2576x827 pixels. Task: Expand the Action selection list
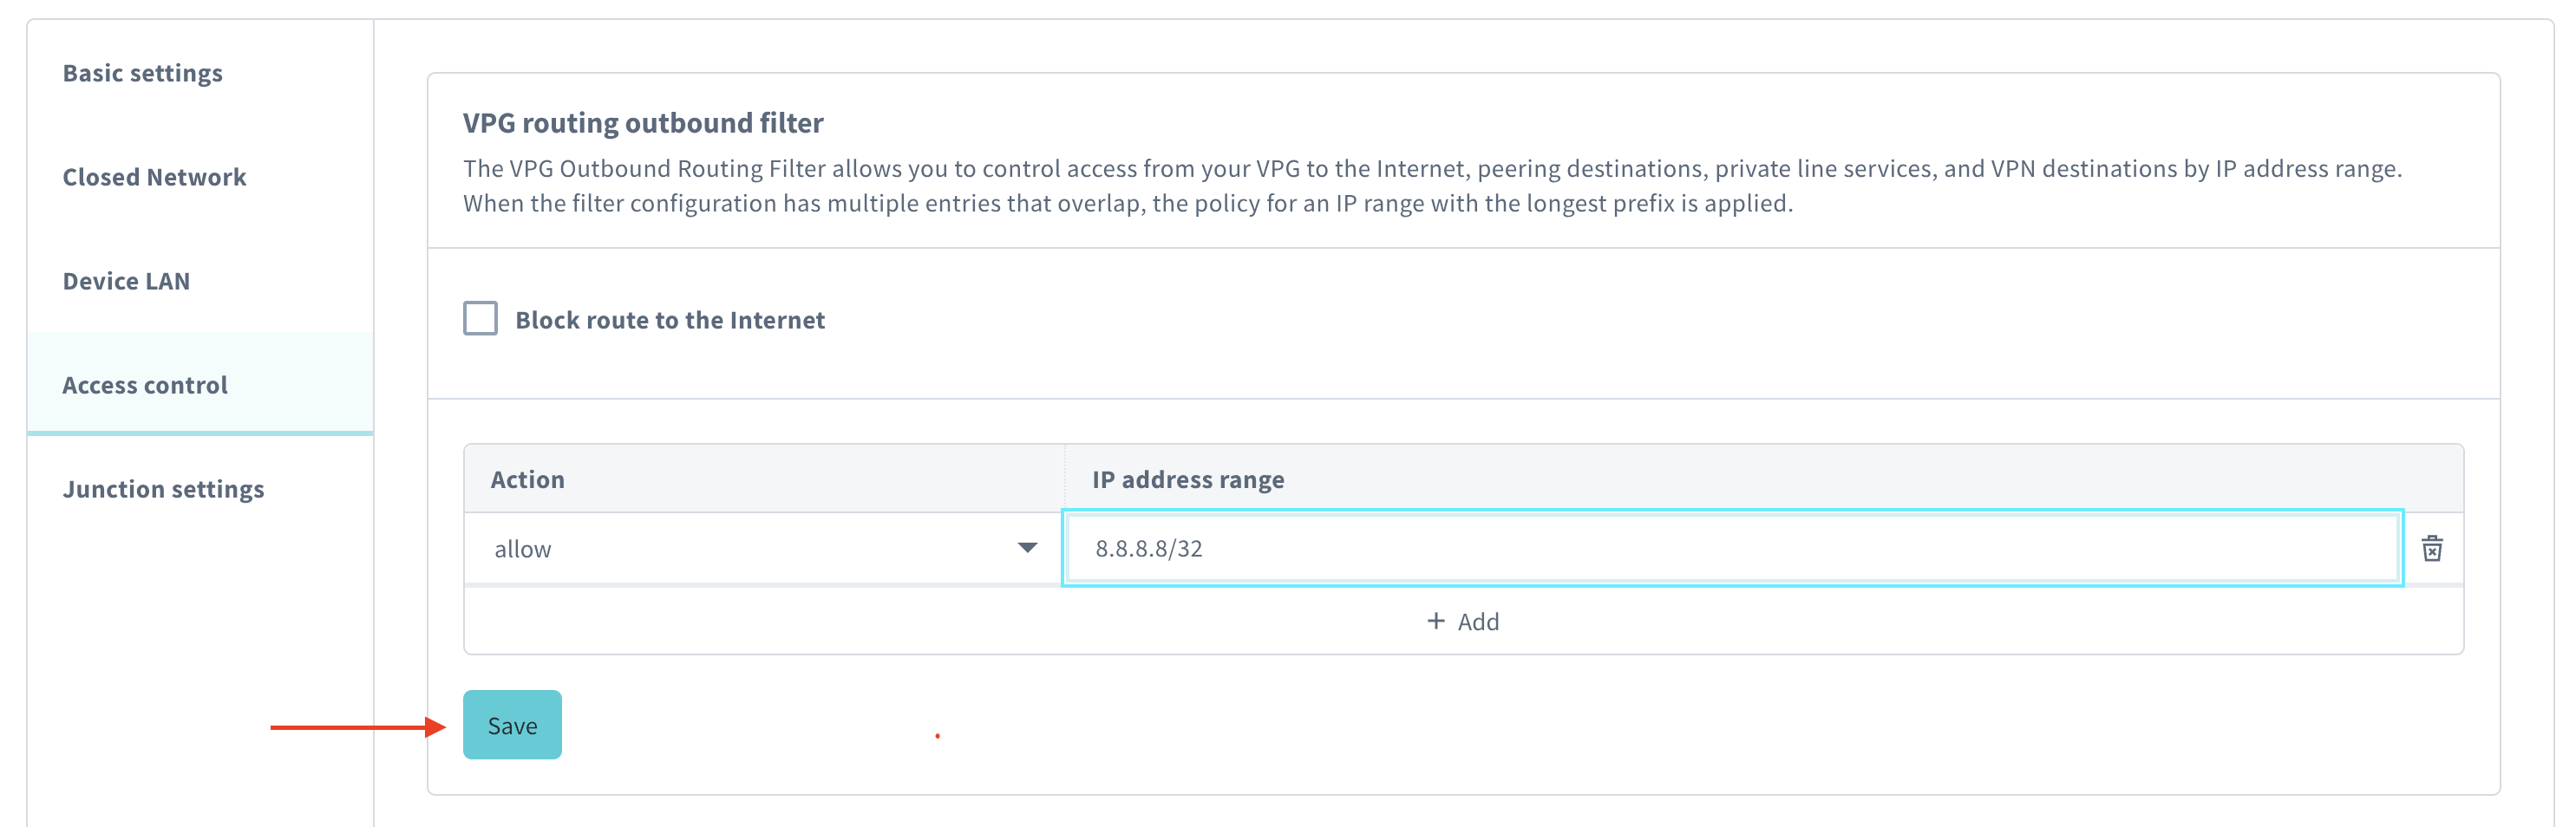point(1026,548)
